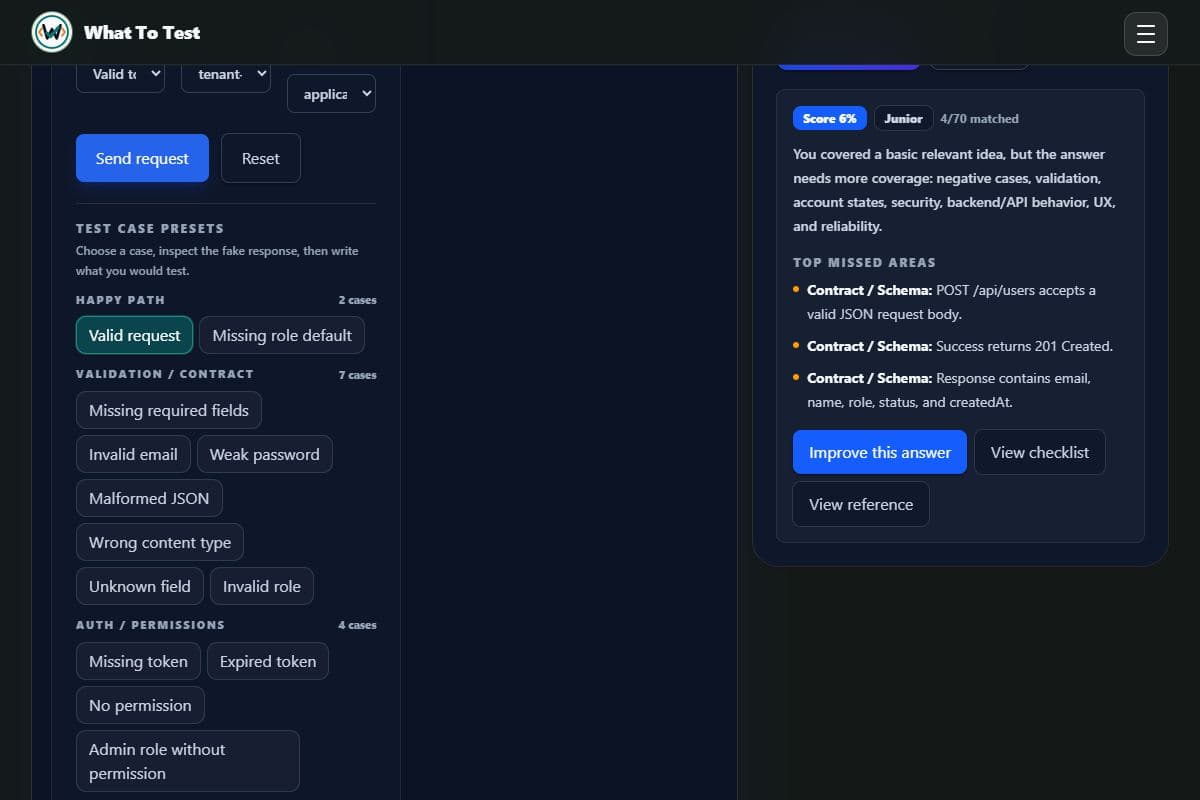1200x800 pixels.
Task: Click Improve this answer
Action: (880, 452)
